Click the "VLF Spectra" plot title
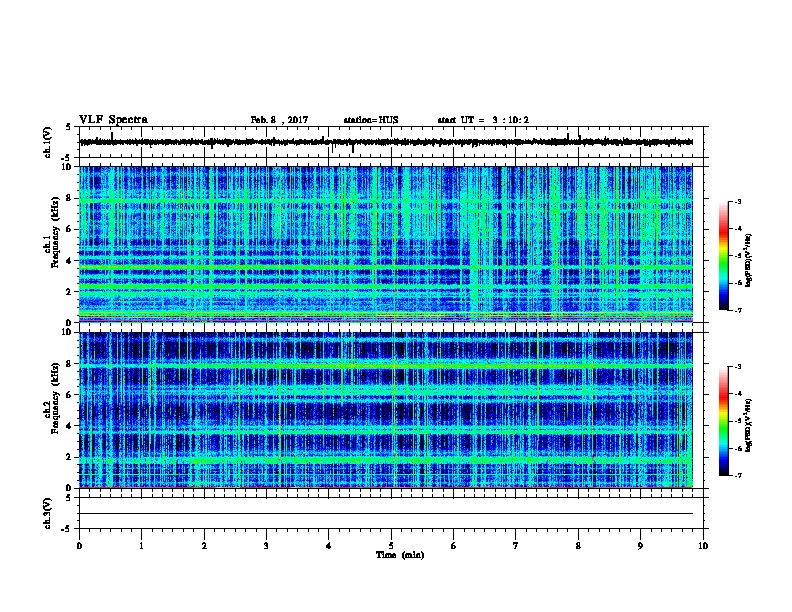 pyautogui.click(x=113, y=120)
